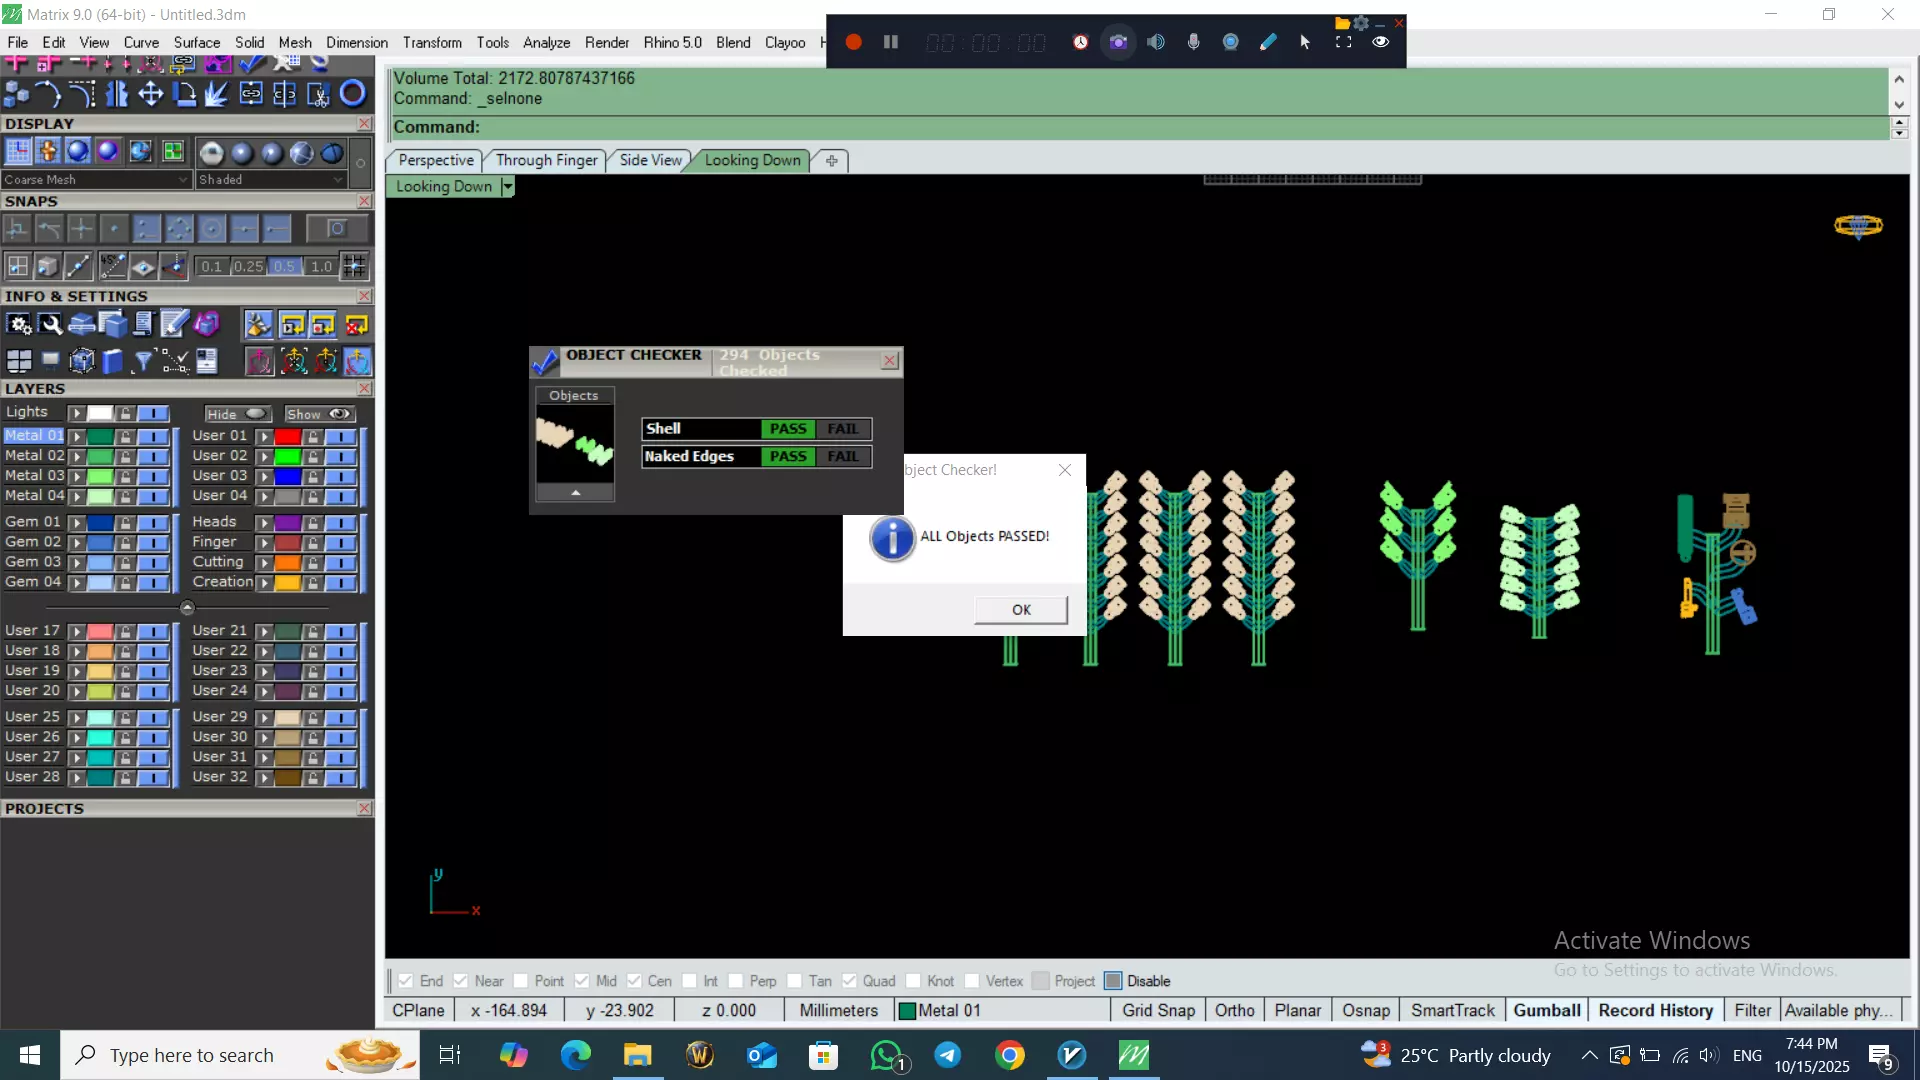Click OK in the ALL Objects PASSED dialog
The image size is (1920, 1080).
click(x=1021, y=610)
